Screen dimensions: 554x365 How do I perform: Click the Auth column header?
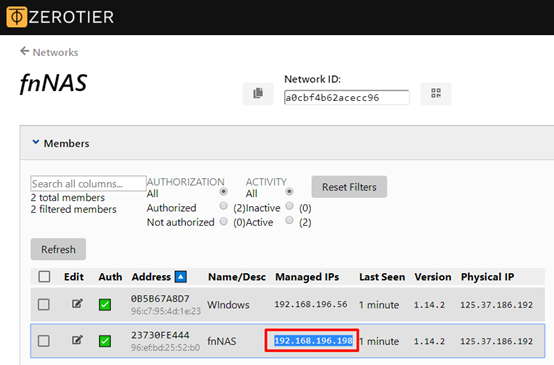pyautogui.click(x=110, y=277)
